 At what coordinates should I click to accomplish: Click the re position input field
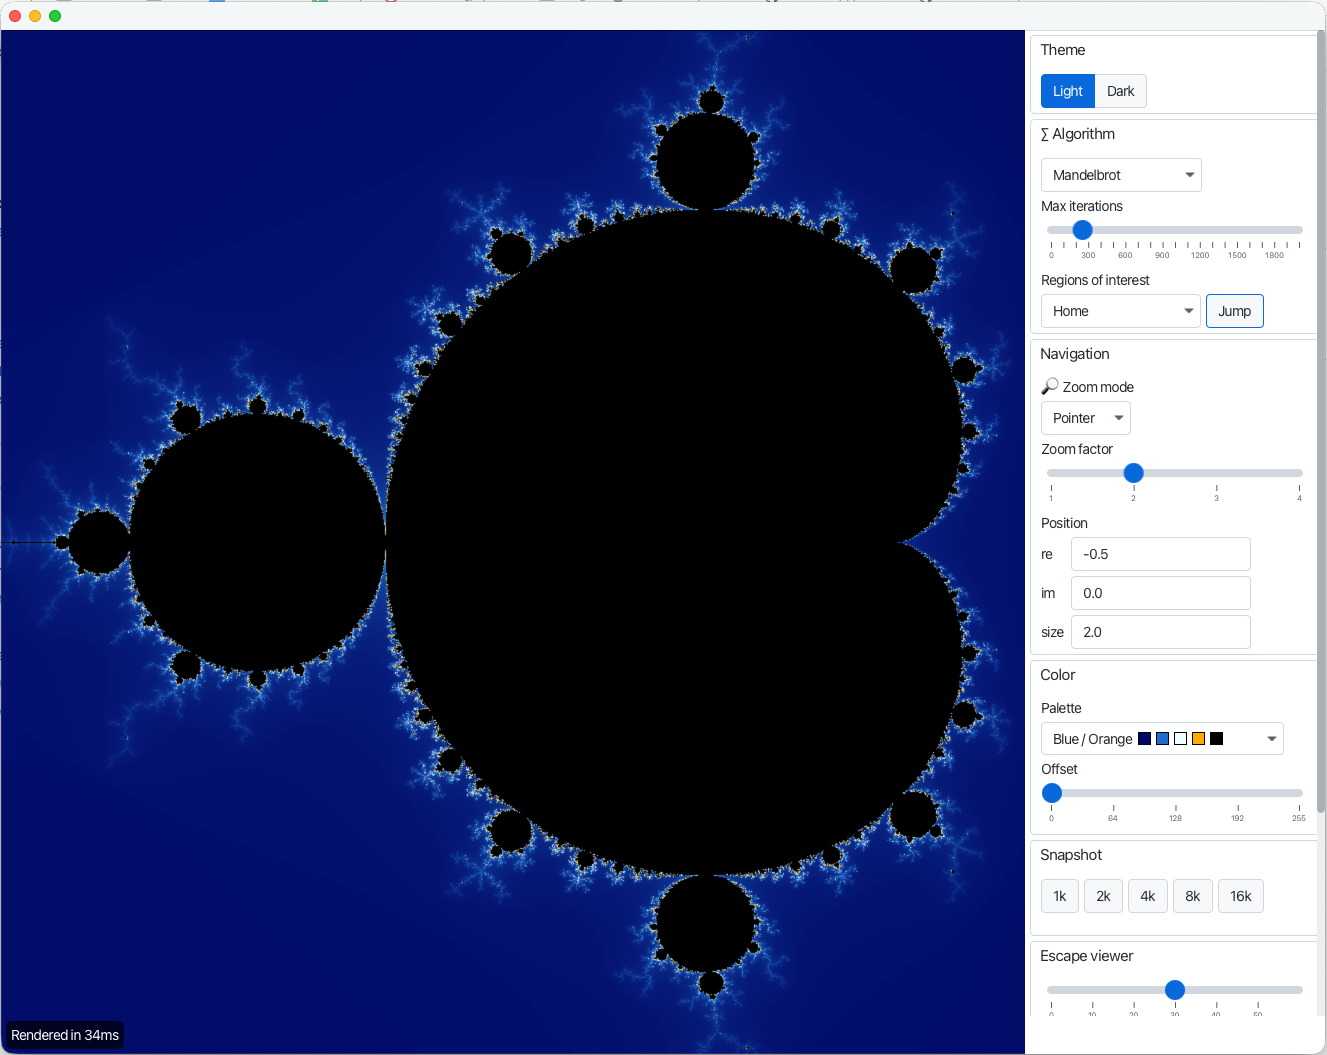(x=1160, y=554)
